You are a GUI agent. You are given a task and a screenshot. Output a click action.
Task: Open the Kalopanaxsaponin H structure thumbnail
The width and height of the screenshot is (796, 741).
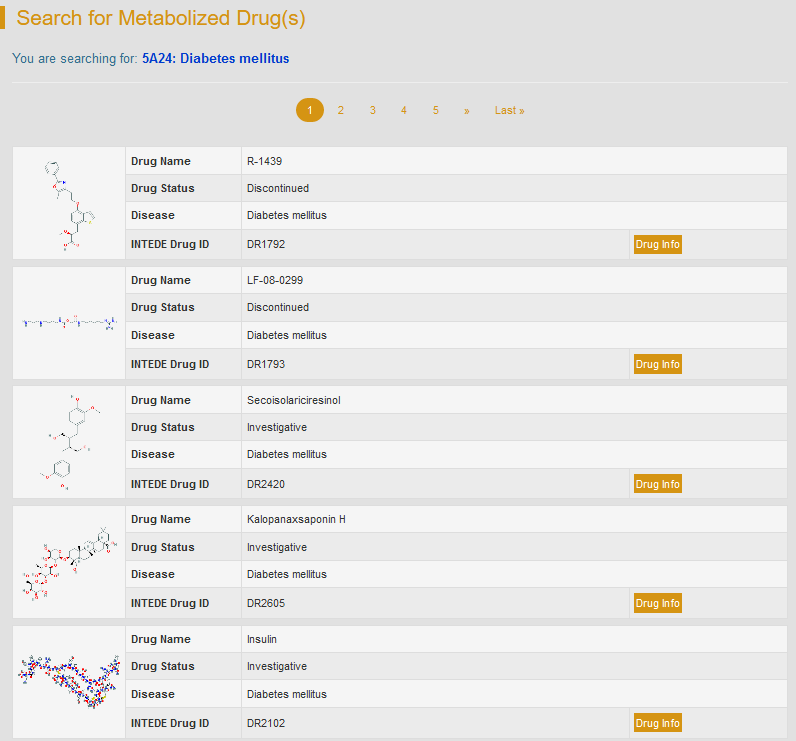click(68, 562)
